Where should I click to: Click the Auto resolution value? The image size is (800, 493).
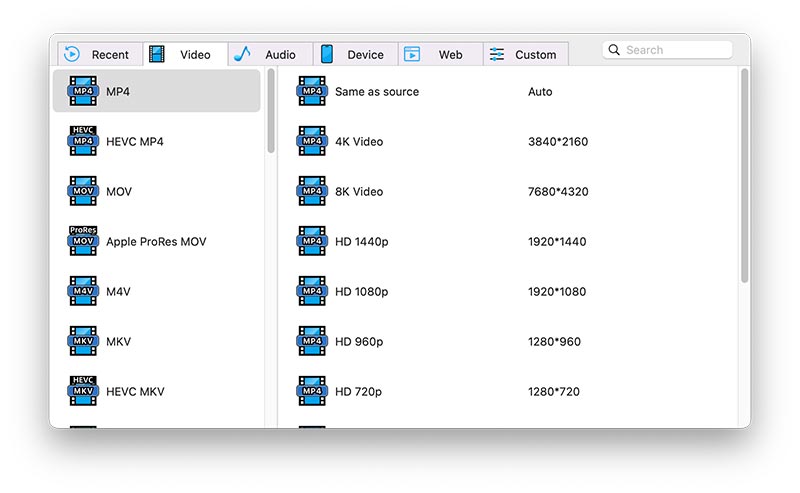[540, 91]
